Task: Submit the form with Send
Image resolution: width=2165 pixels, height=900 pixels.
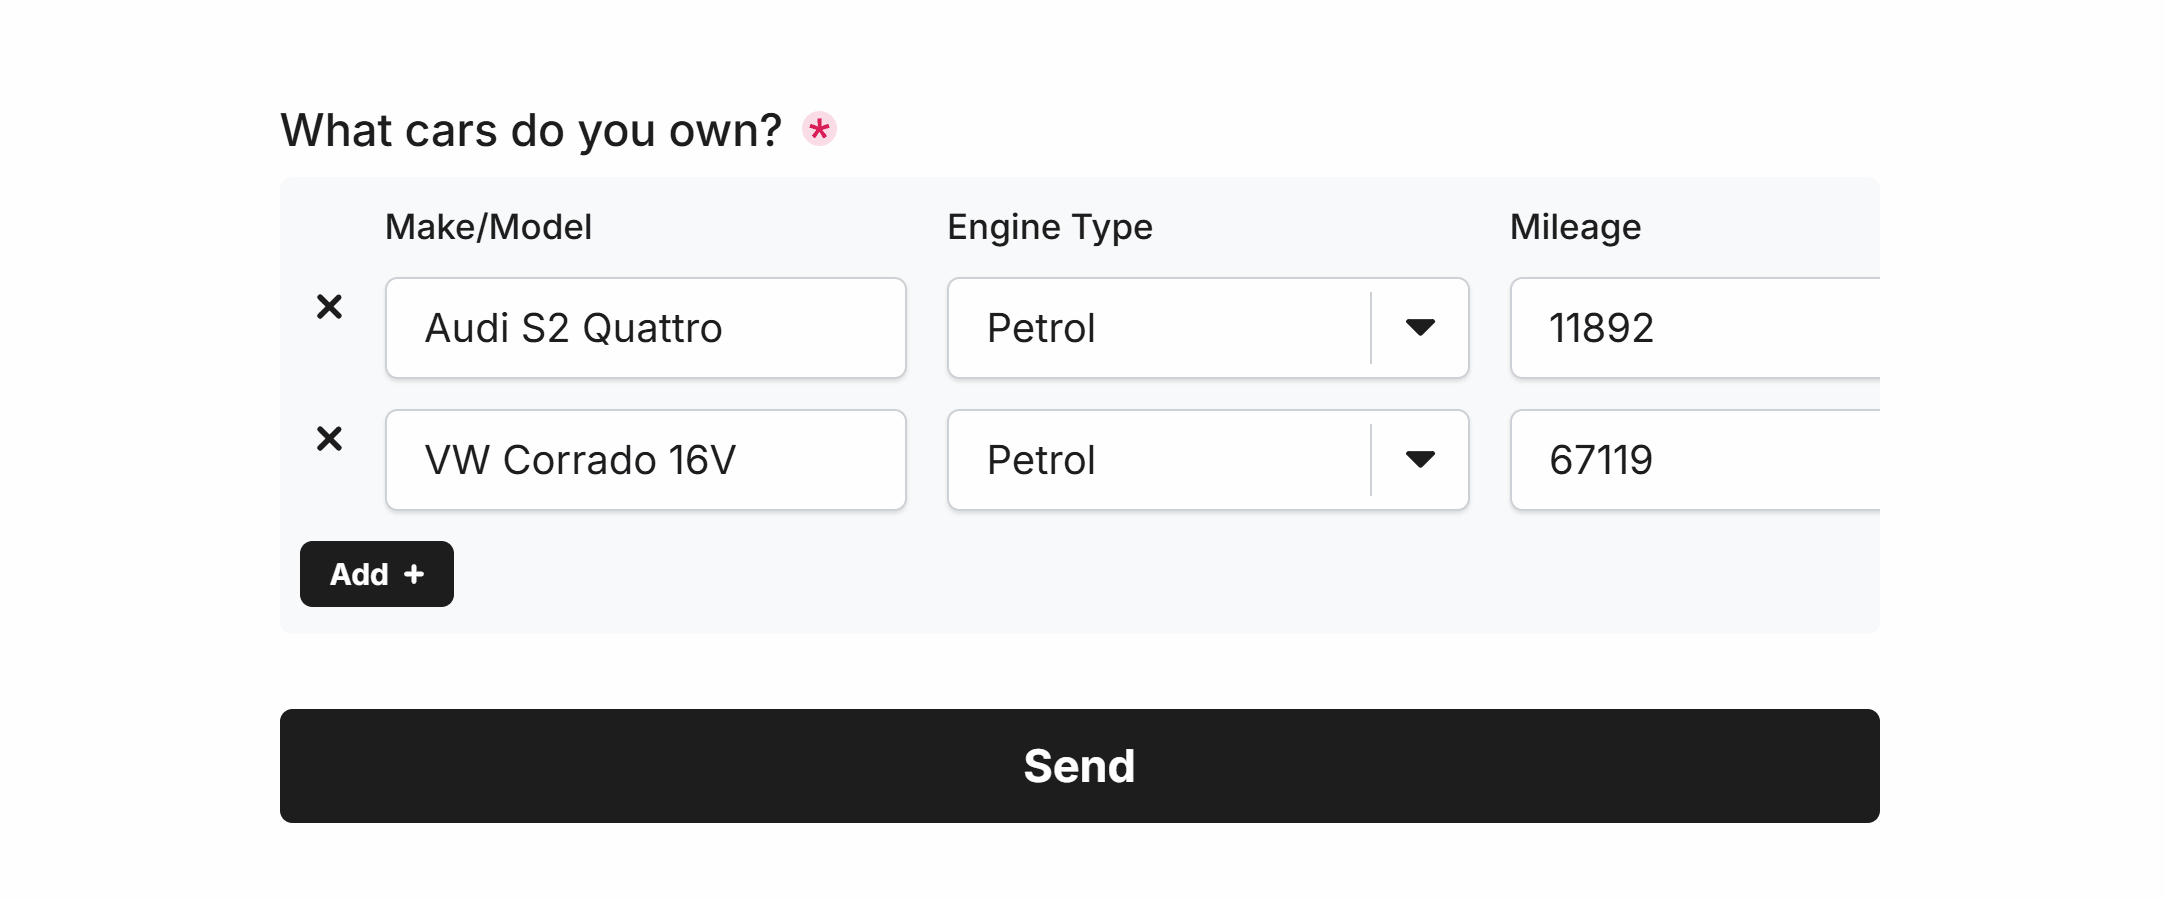Action: tap(1079, 766)
